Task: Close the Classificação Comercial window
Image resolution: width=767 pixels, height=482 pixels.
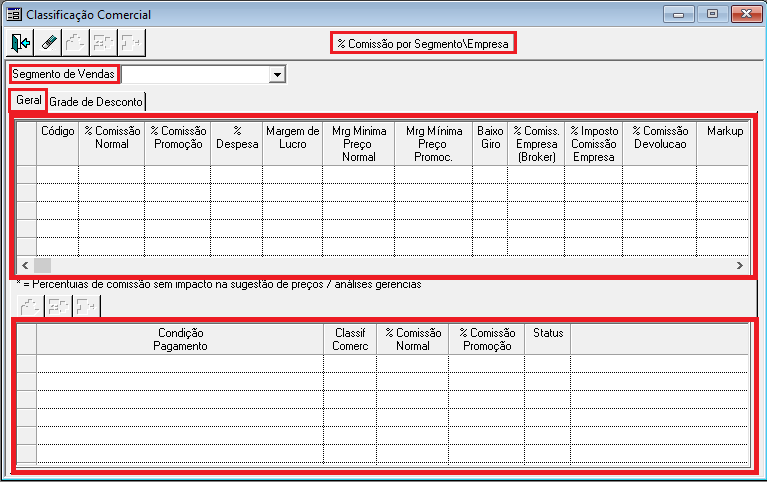Action: coord(746,14)
